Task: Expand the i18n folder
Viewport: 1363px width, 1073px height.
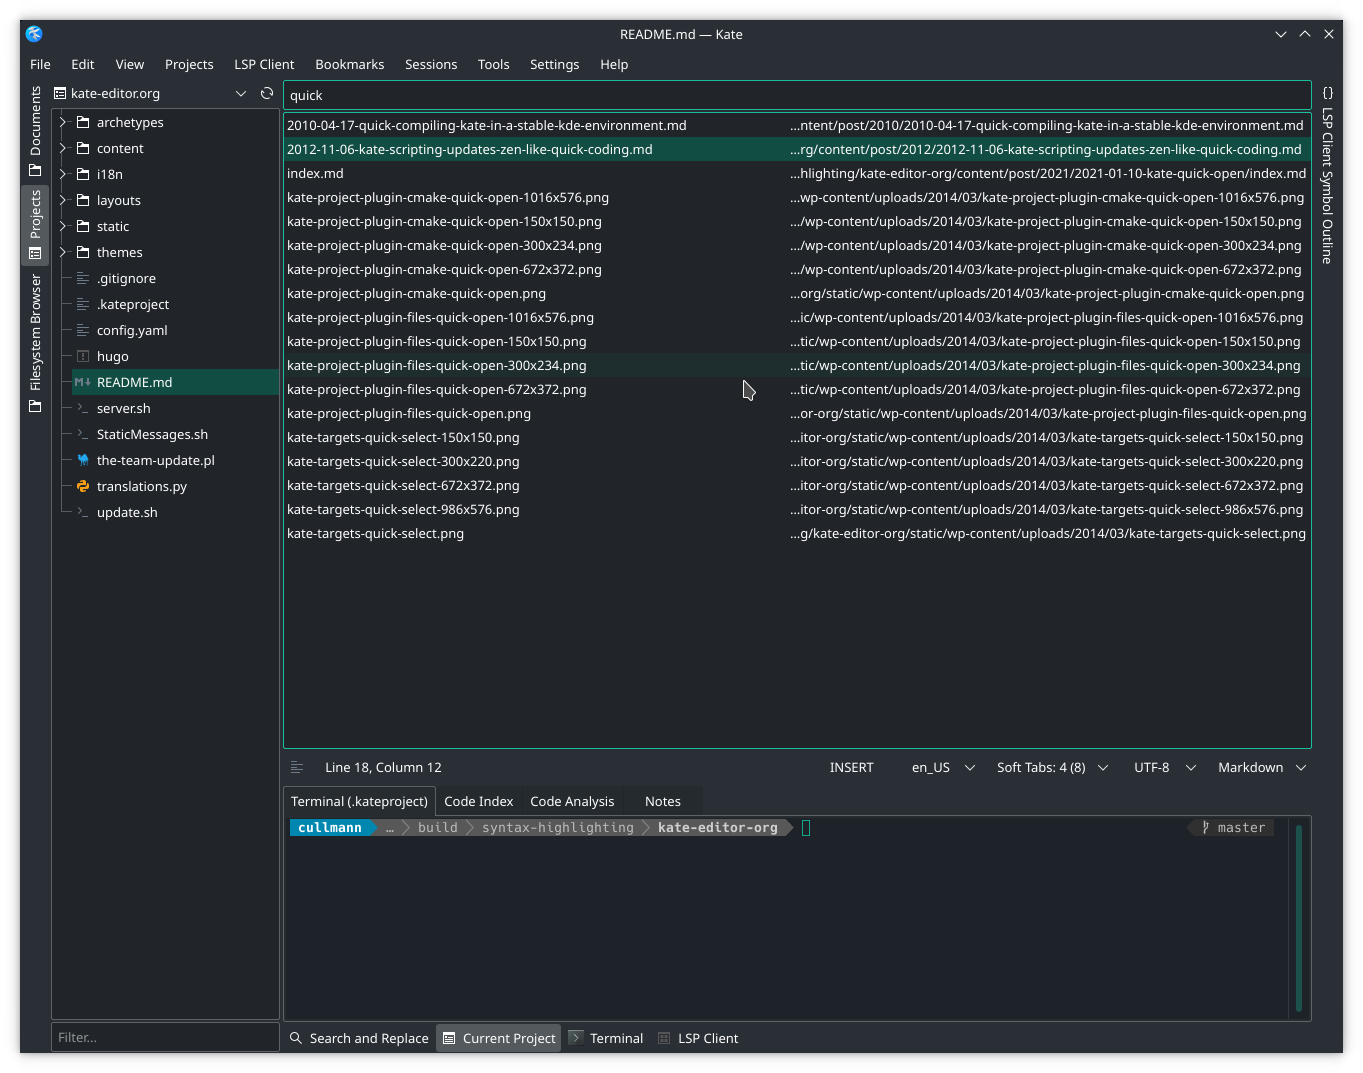Action: click(62, 174)
